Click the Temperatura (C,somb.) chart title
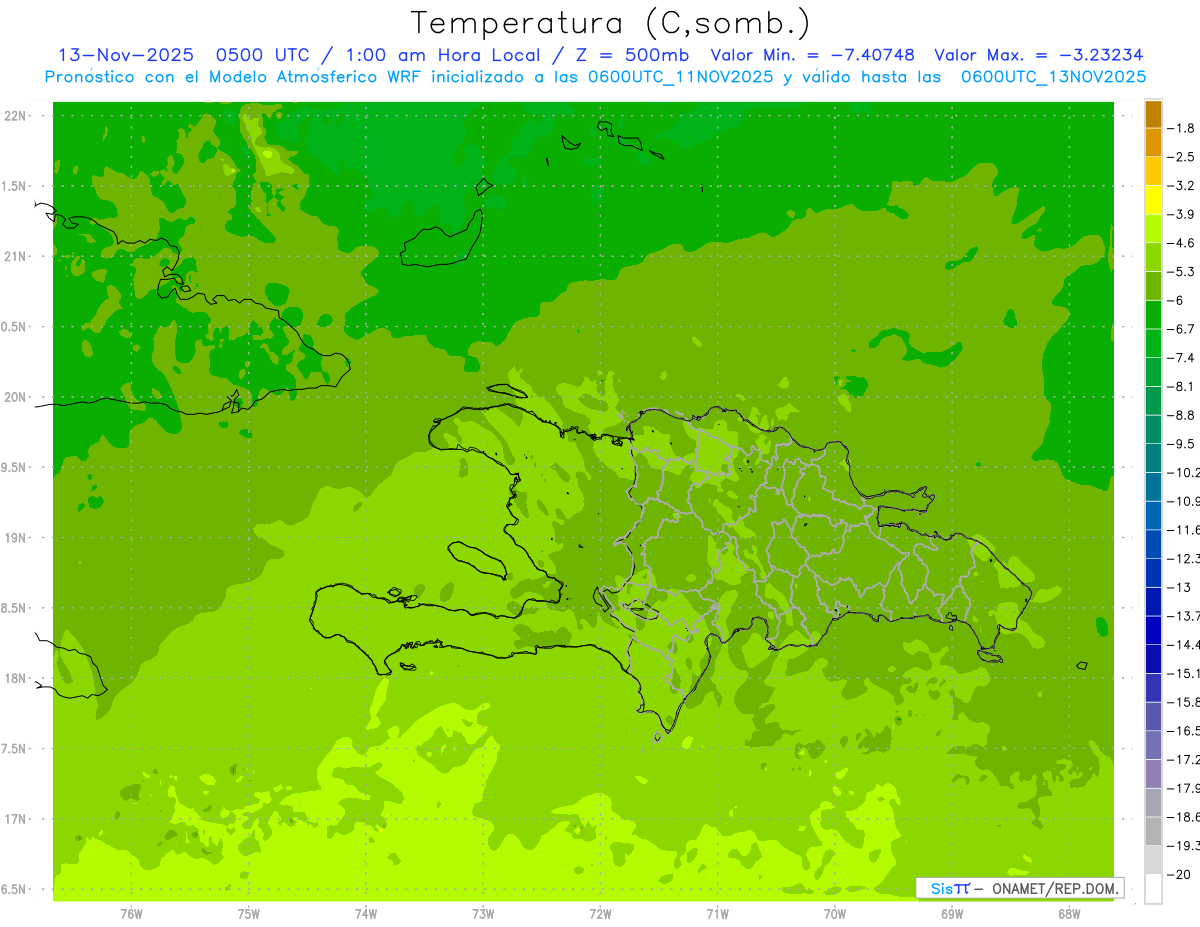The image size is (1200, 927). tap(610, 23)
